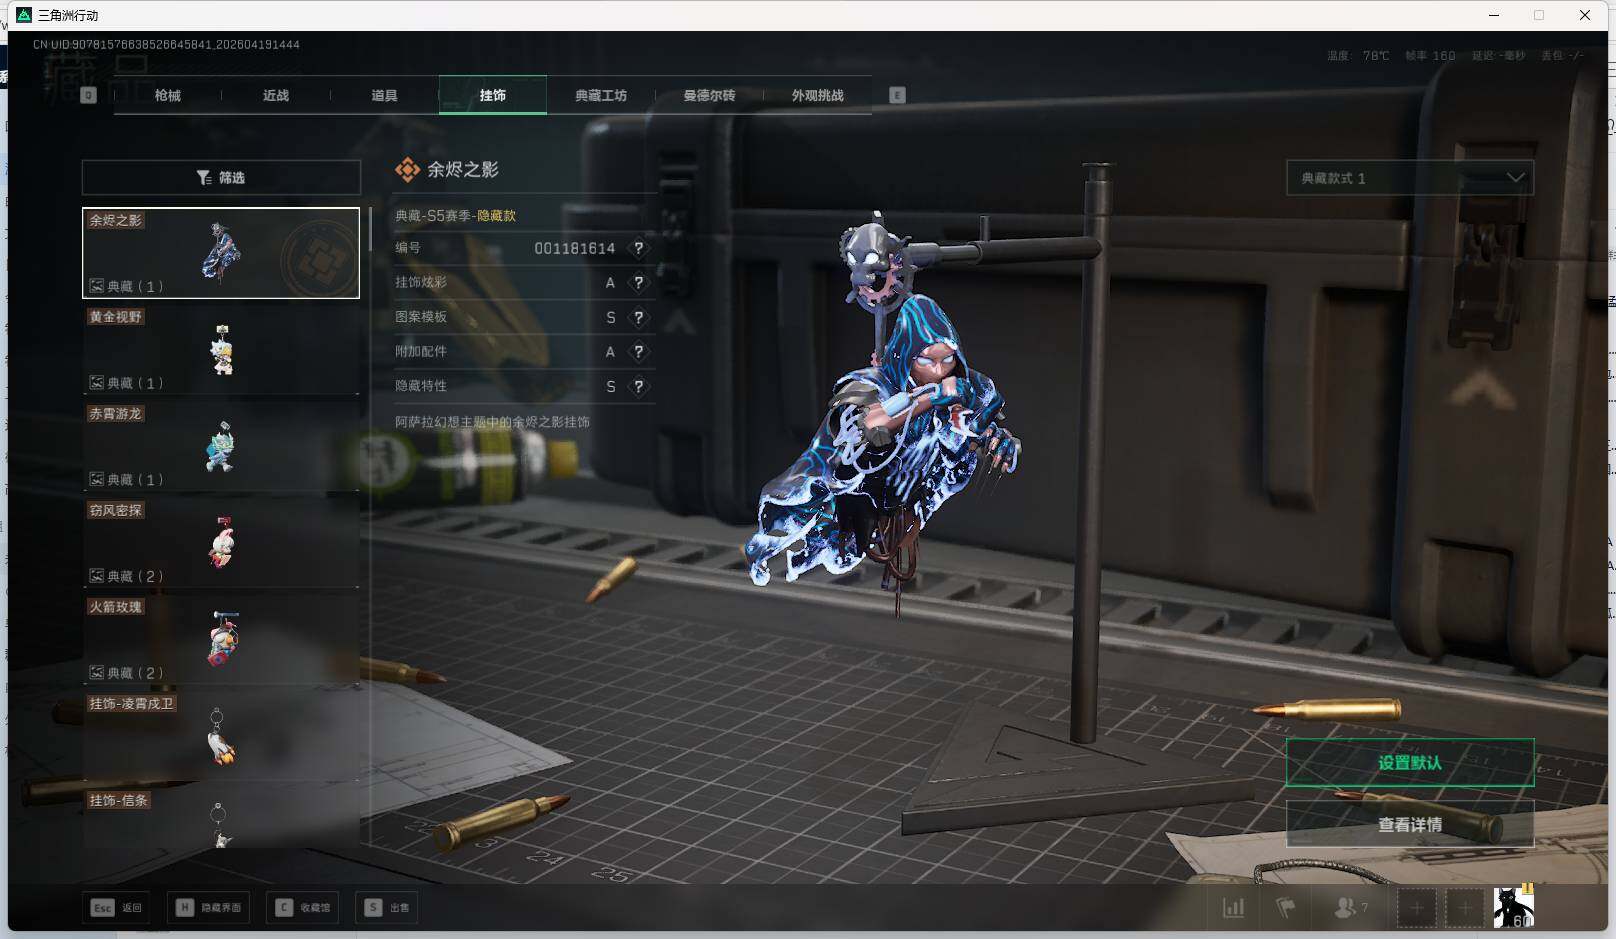Open the 外观挑战 tab
The image size is (1616, 939).
(x=817, y=96)
